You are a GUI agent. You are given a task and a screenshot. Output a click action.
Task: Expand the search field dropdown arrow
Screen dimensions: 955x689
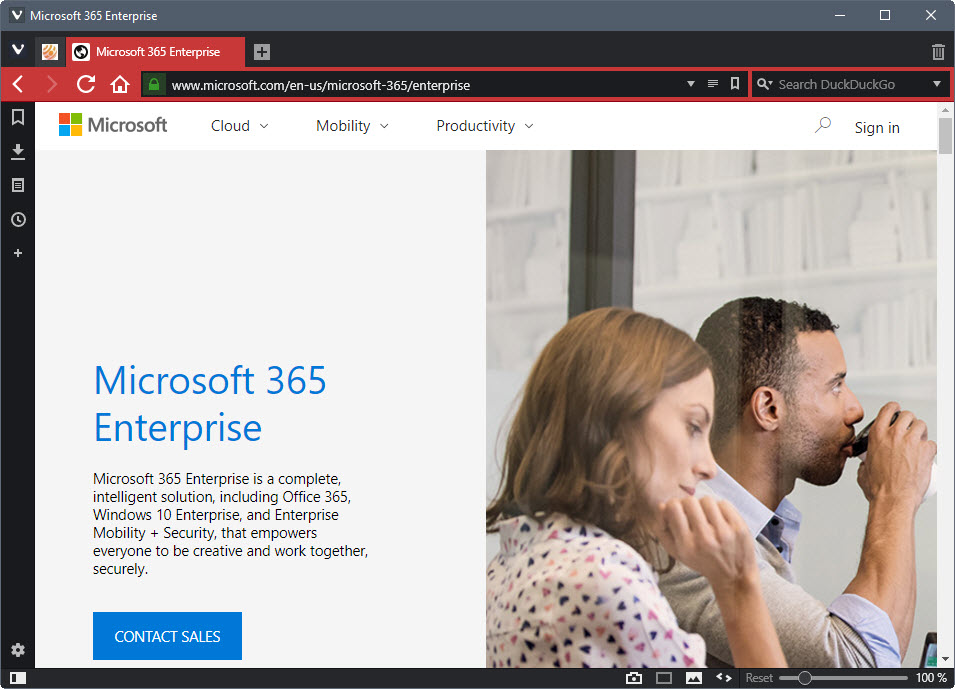[937, 83]
